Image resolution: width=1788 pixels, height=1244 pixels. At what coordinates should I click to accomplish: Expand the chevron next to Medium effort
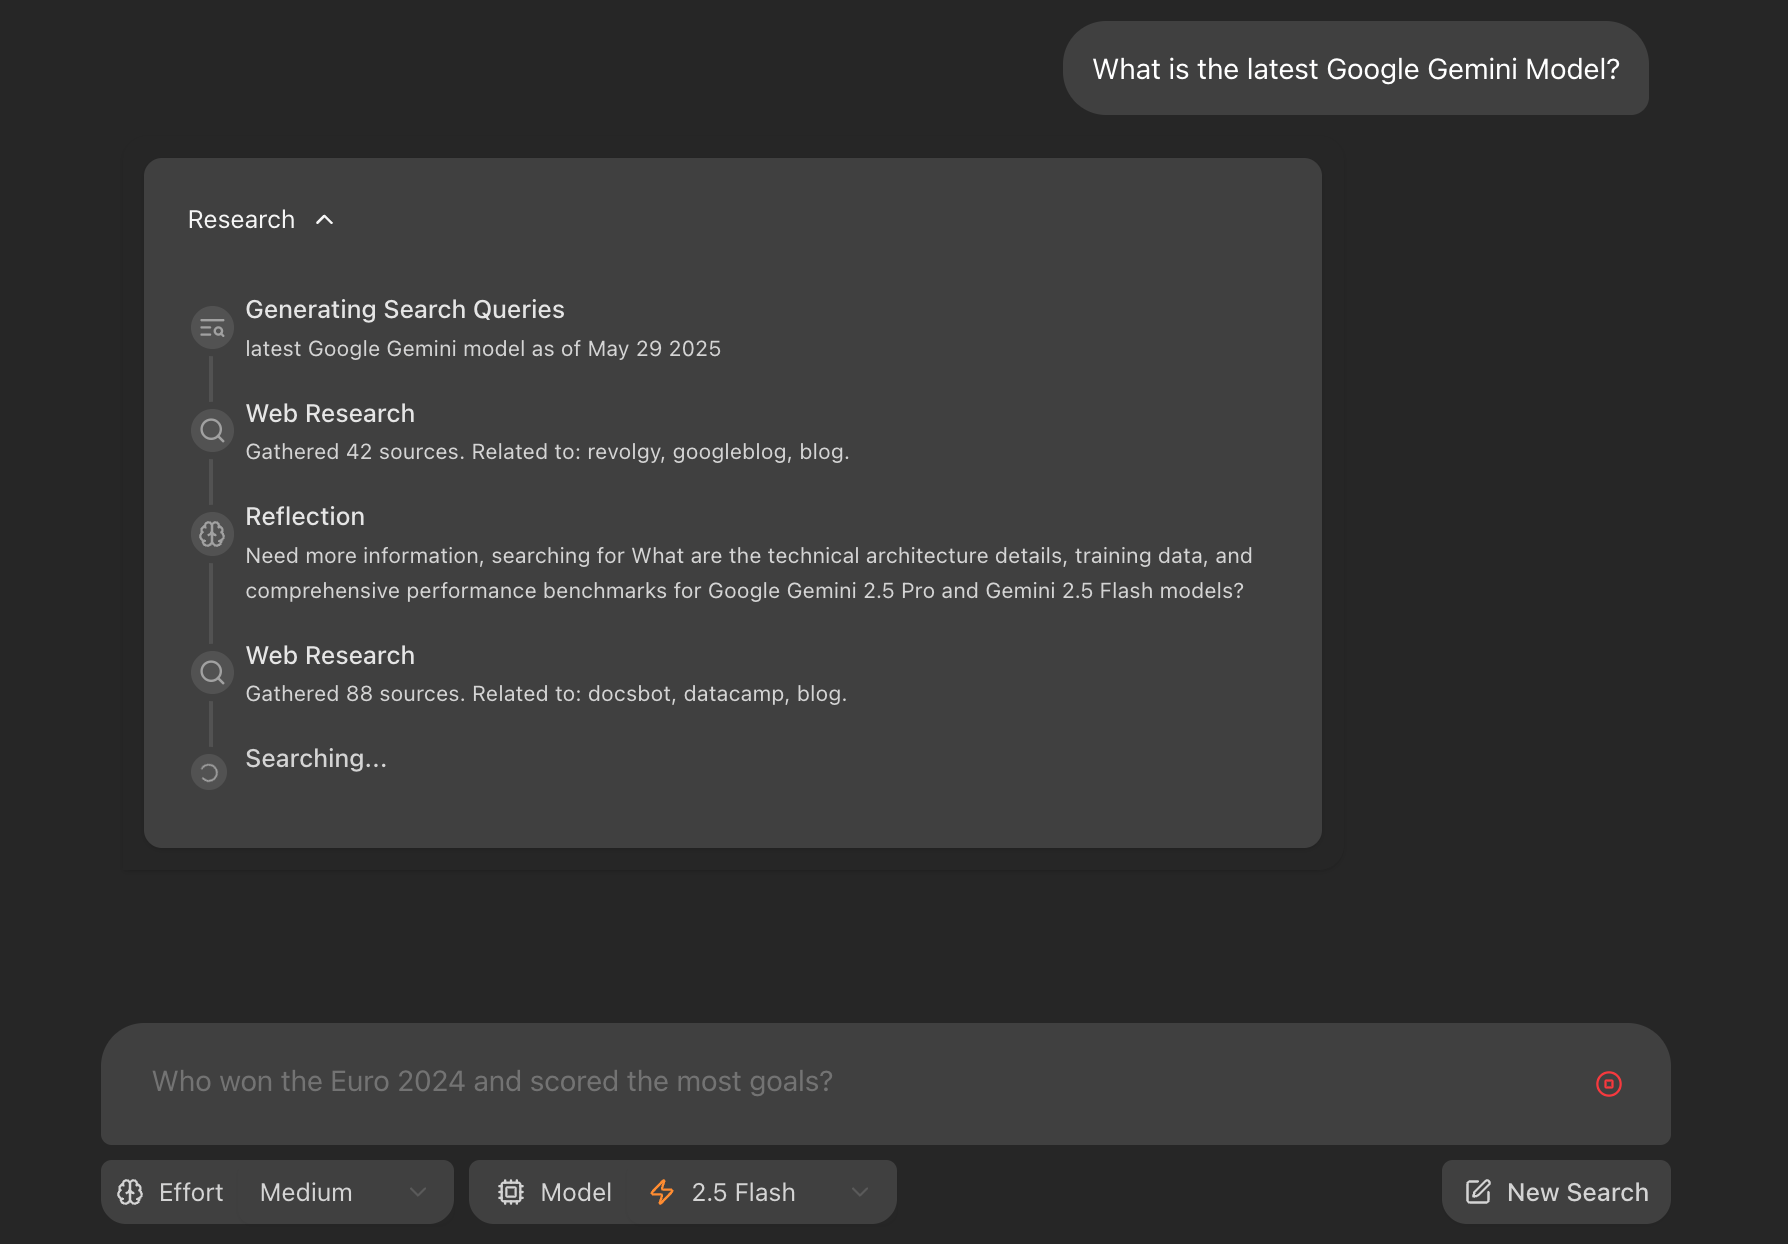coord(418,1192)
